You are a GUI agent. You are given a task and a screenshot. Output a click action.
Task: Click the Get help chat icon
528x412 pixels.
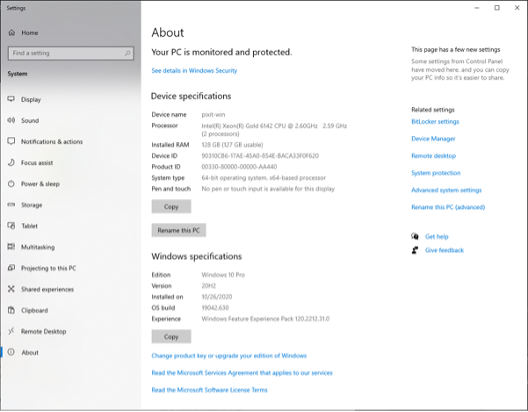415,236
